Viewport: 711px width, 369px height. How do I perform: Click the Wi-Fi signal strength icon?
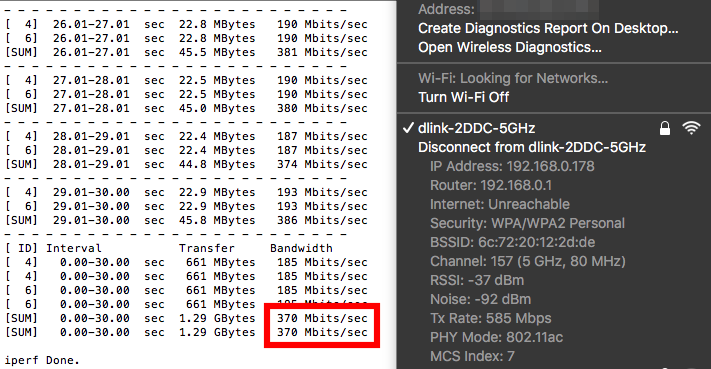[x=691, y=128]
